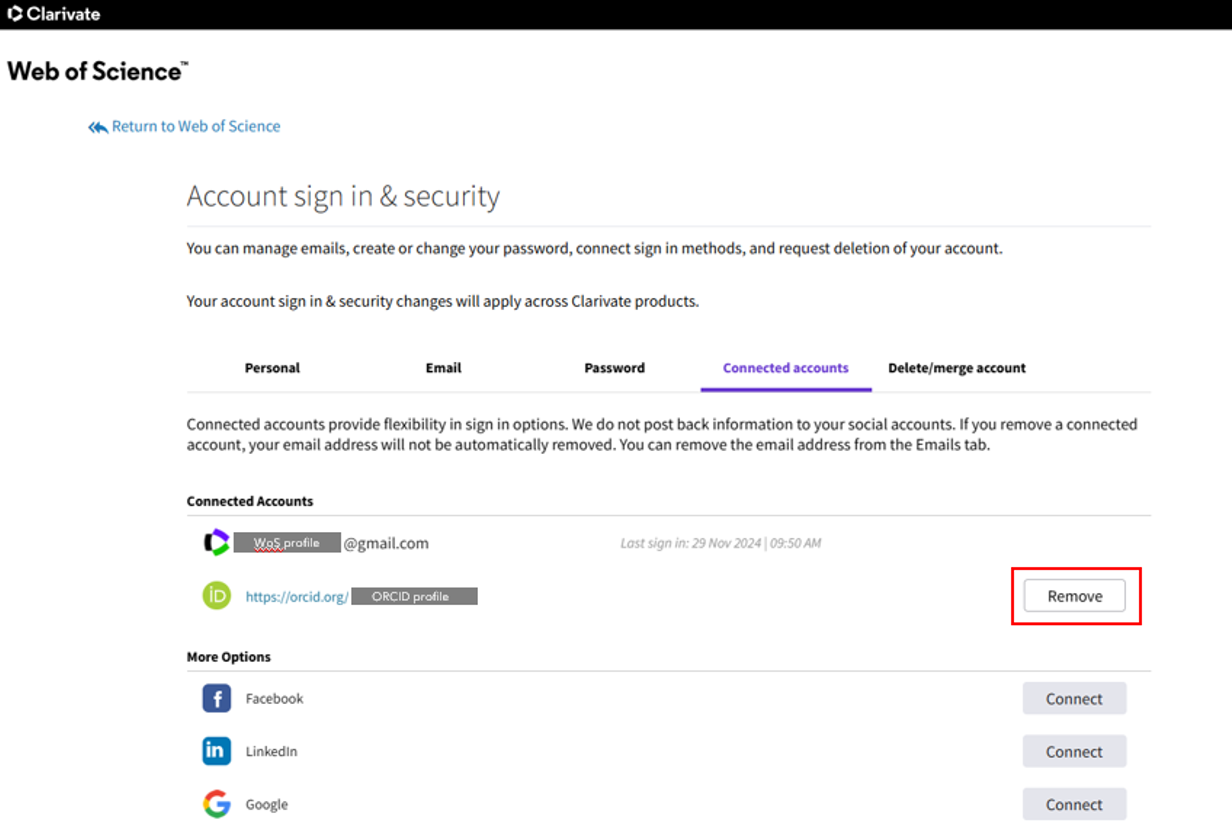Open the Personal tab
Screen dimensions: 1232x836
coord(272,368)
